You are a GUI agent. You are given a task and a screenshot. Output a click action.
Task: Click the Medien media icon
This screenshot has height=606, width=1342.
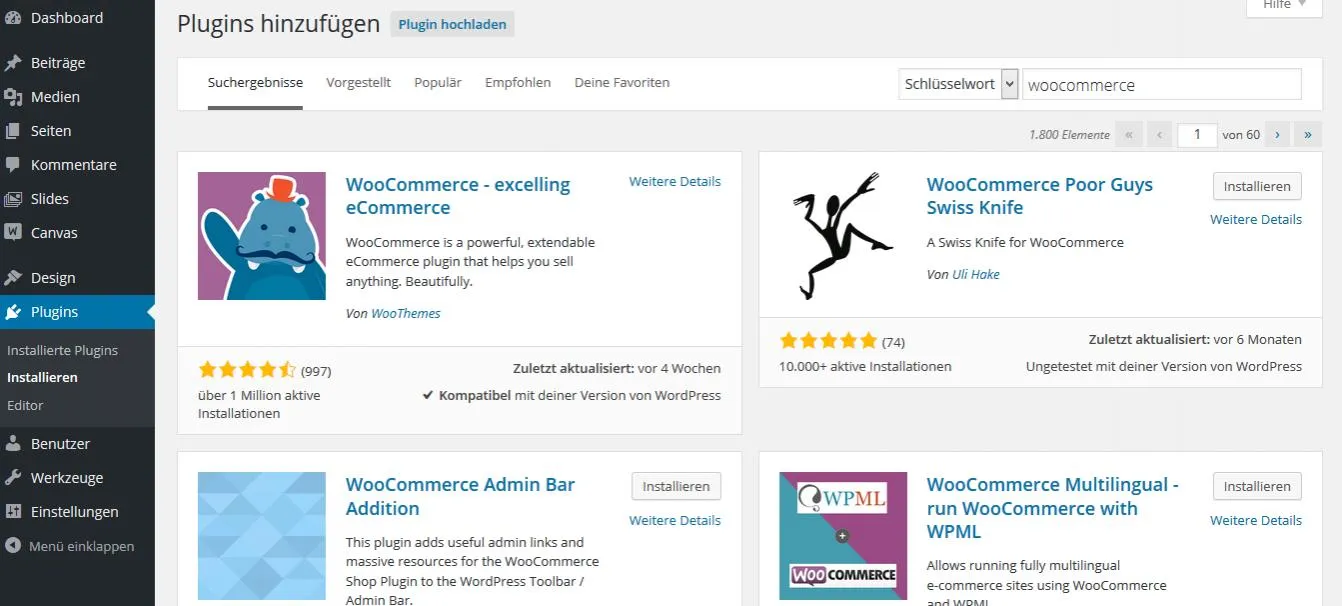(13, 97)
